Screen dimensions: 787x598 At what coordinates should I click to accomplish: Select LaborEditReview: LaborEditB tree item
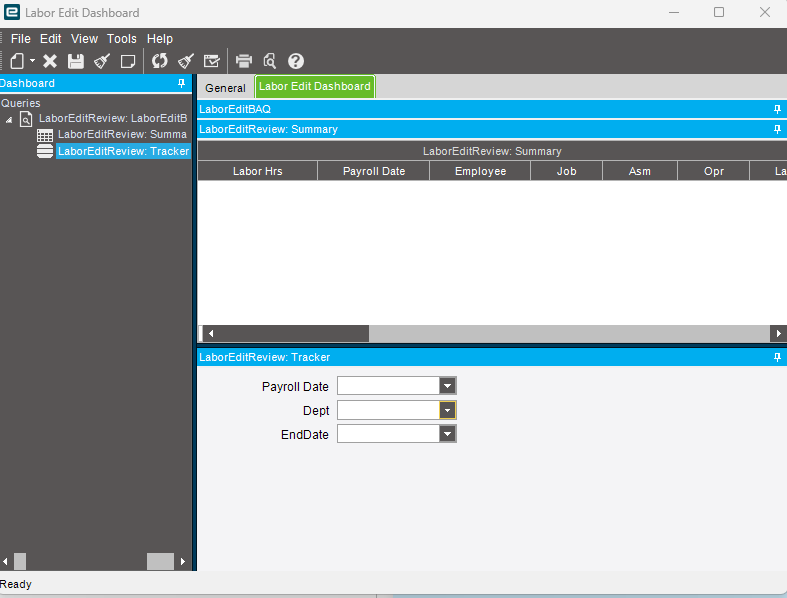coord(113,118)
